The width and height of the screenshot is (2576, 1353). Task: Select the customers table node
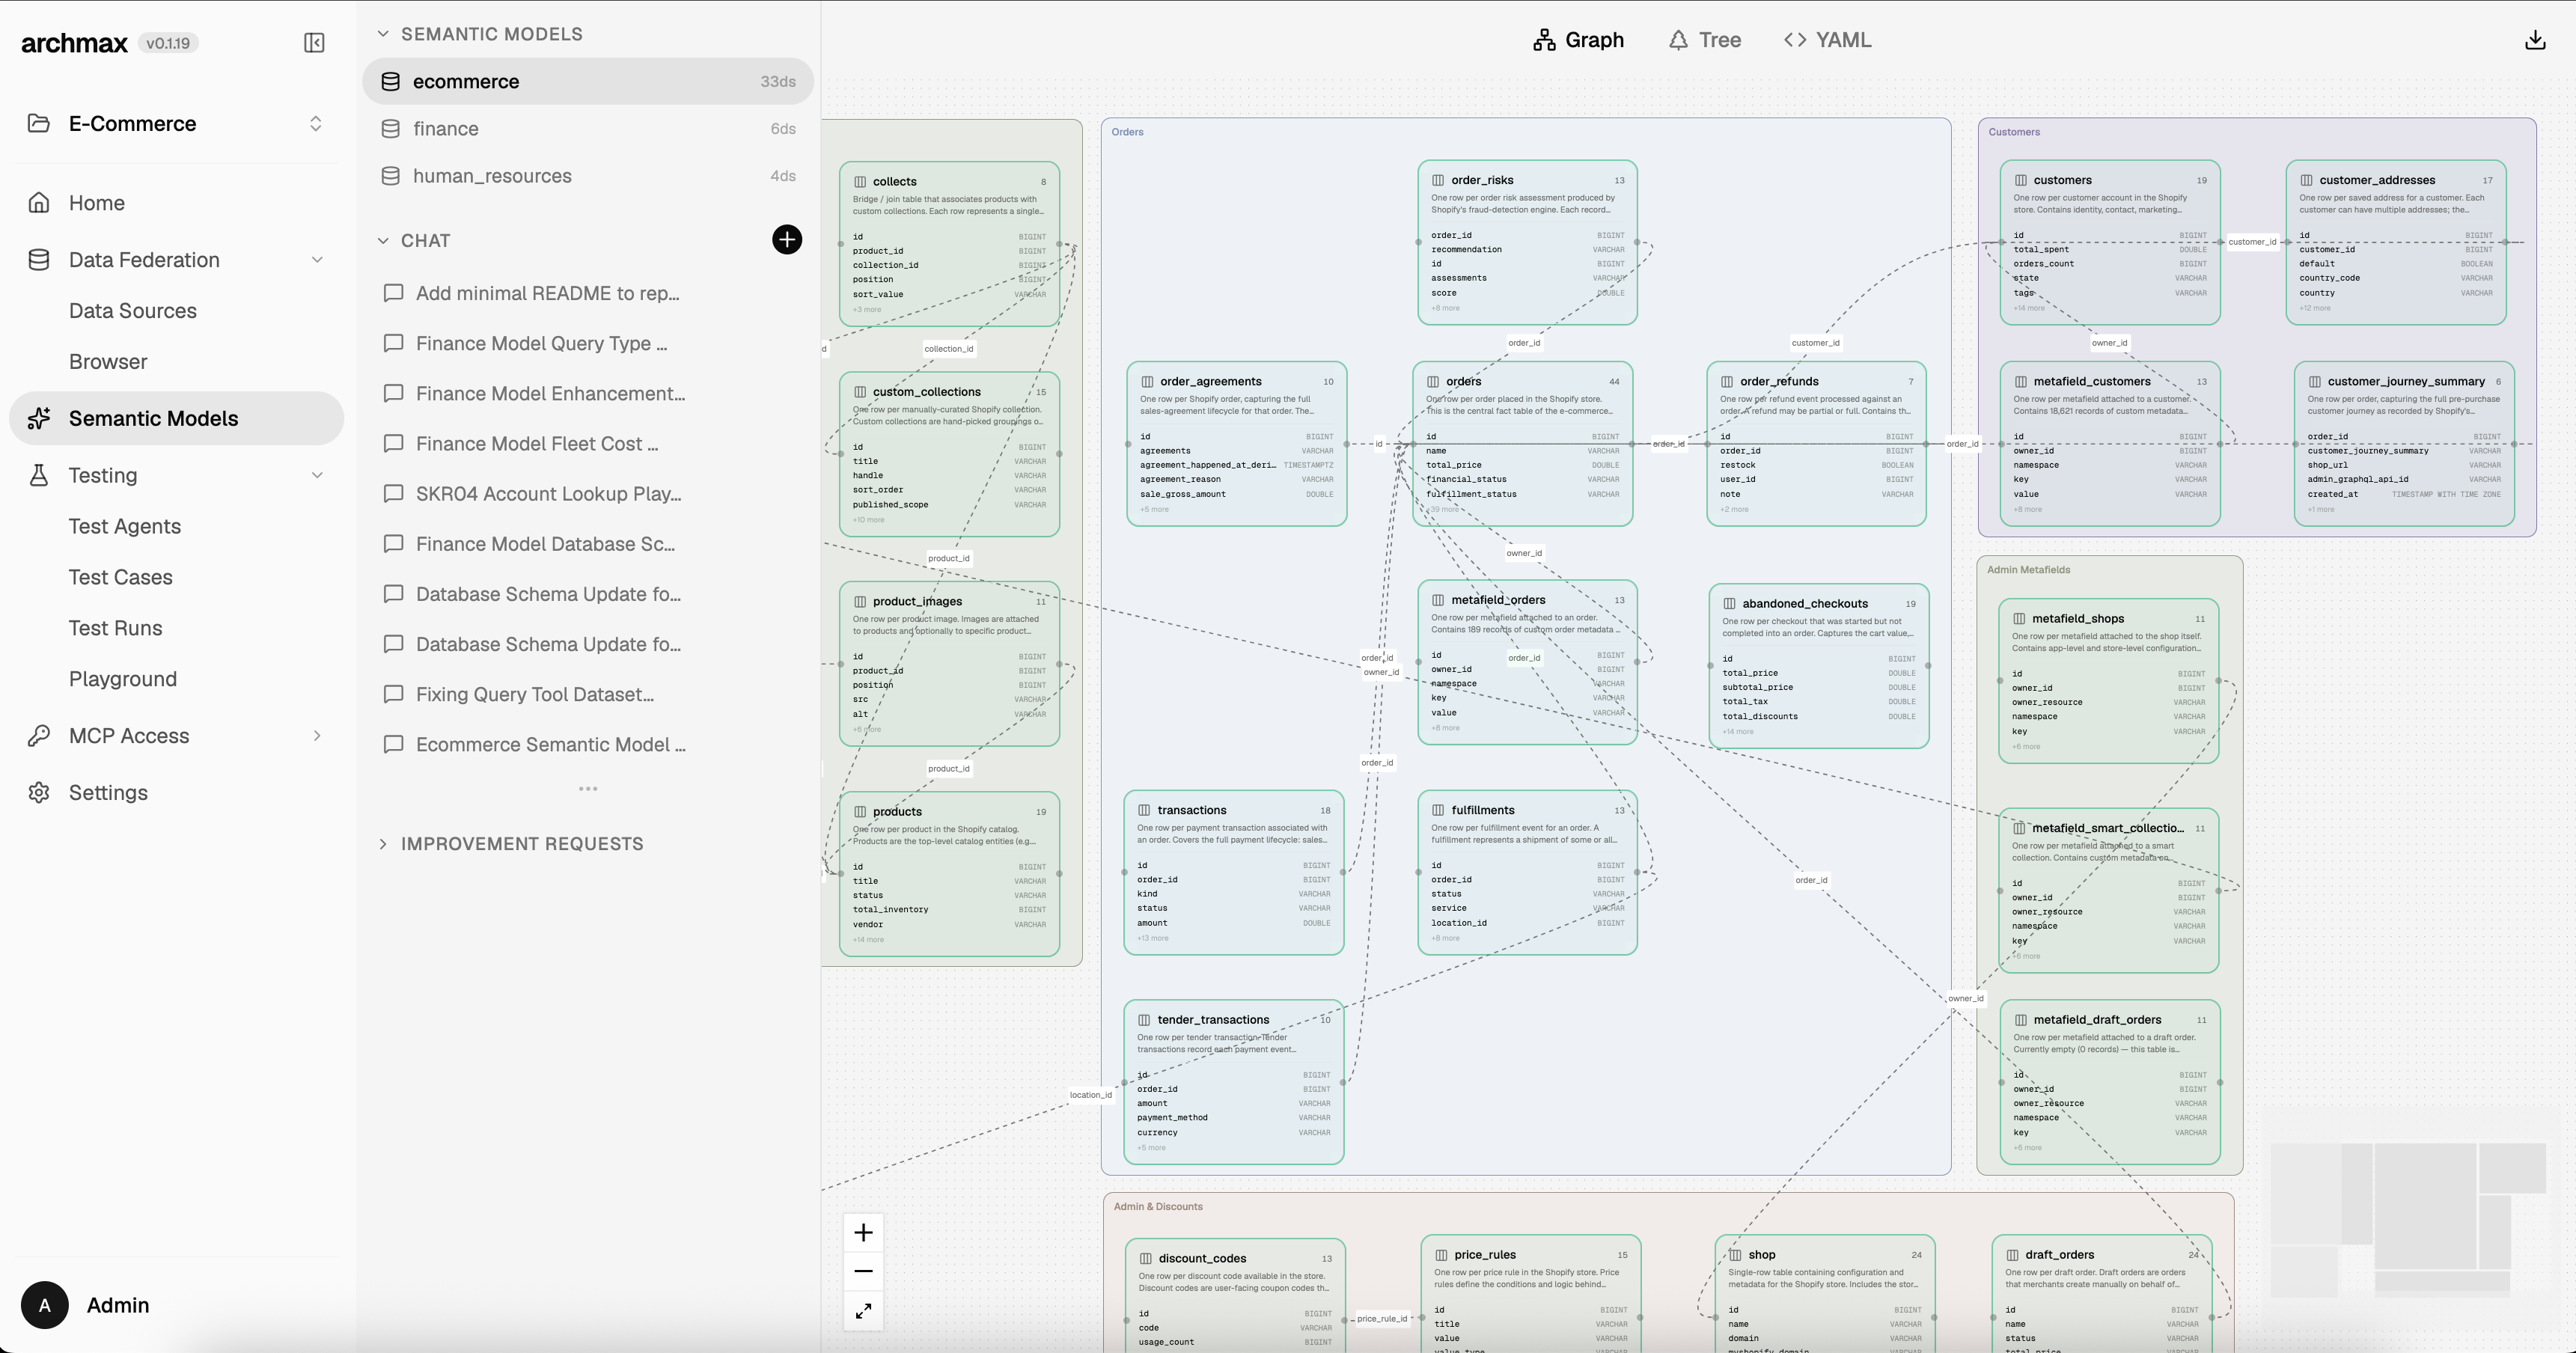[2110, 242]
